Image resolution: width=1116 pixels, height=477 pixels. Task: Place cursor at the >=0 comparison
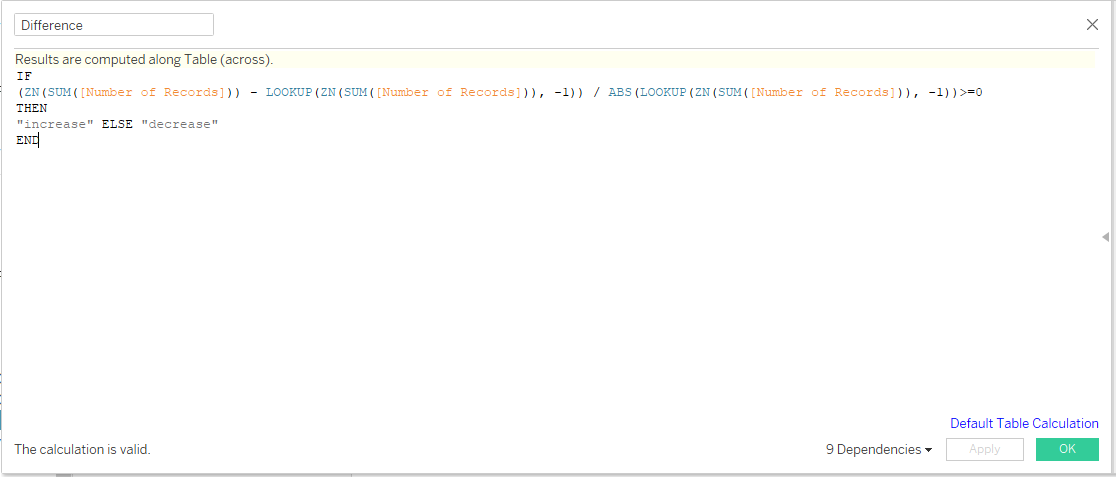(x=972, y=92)
